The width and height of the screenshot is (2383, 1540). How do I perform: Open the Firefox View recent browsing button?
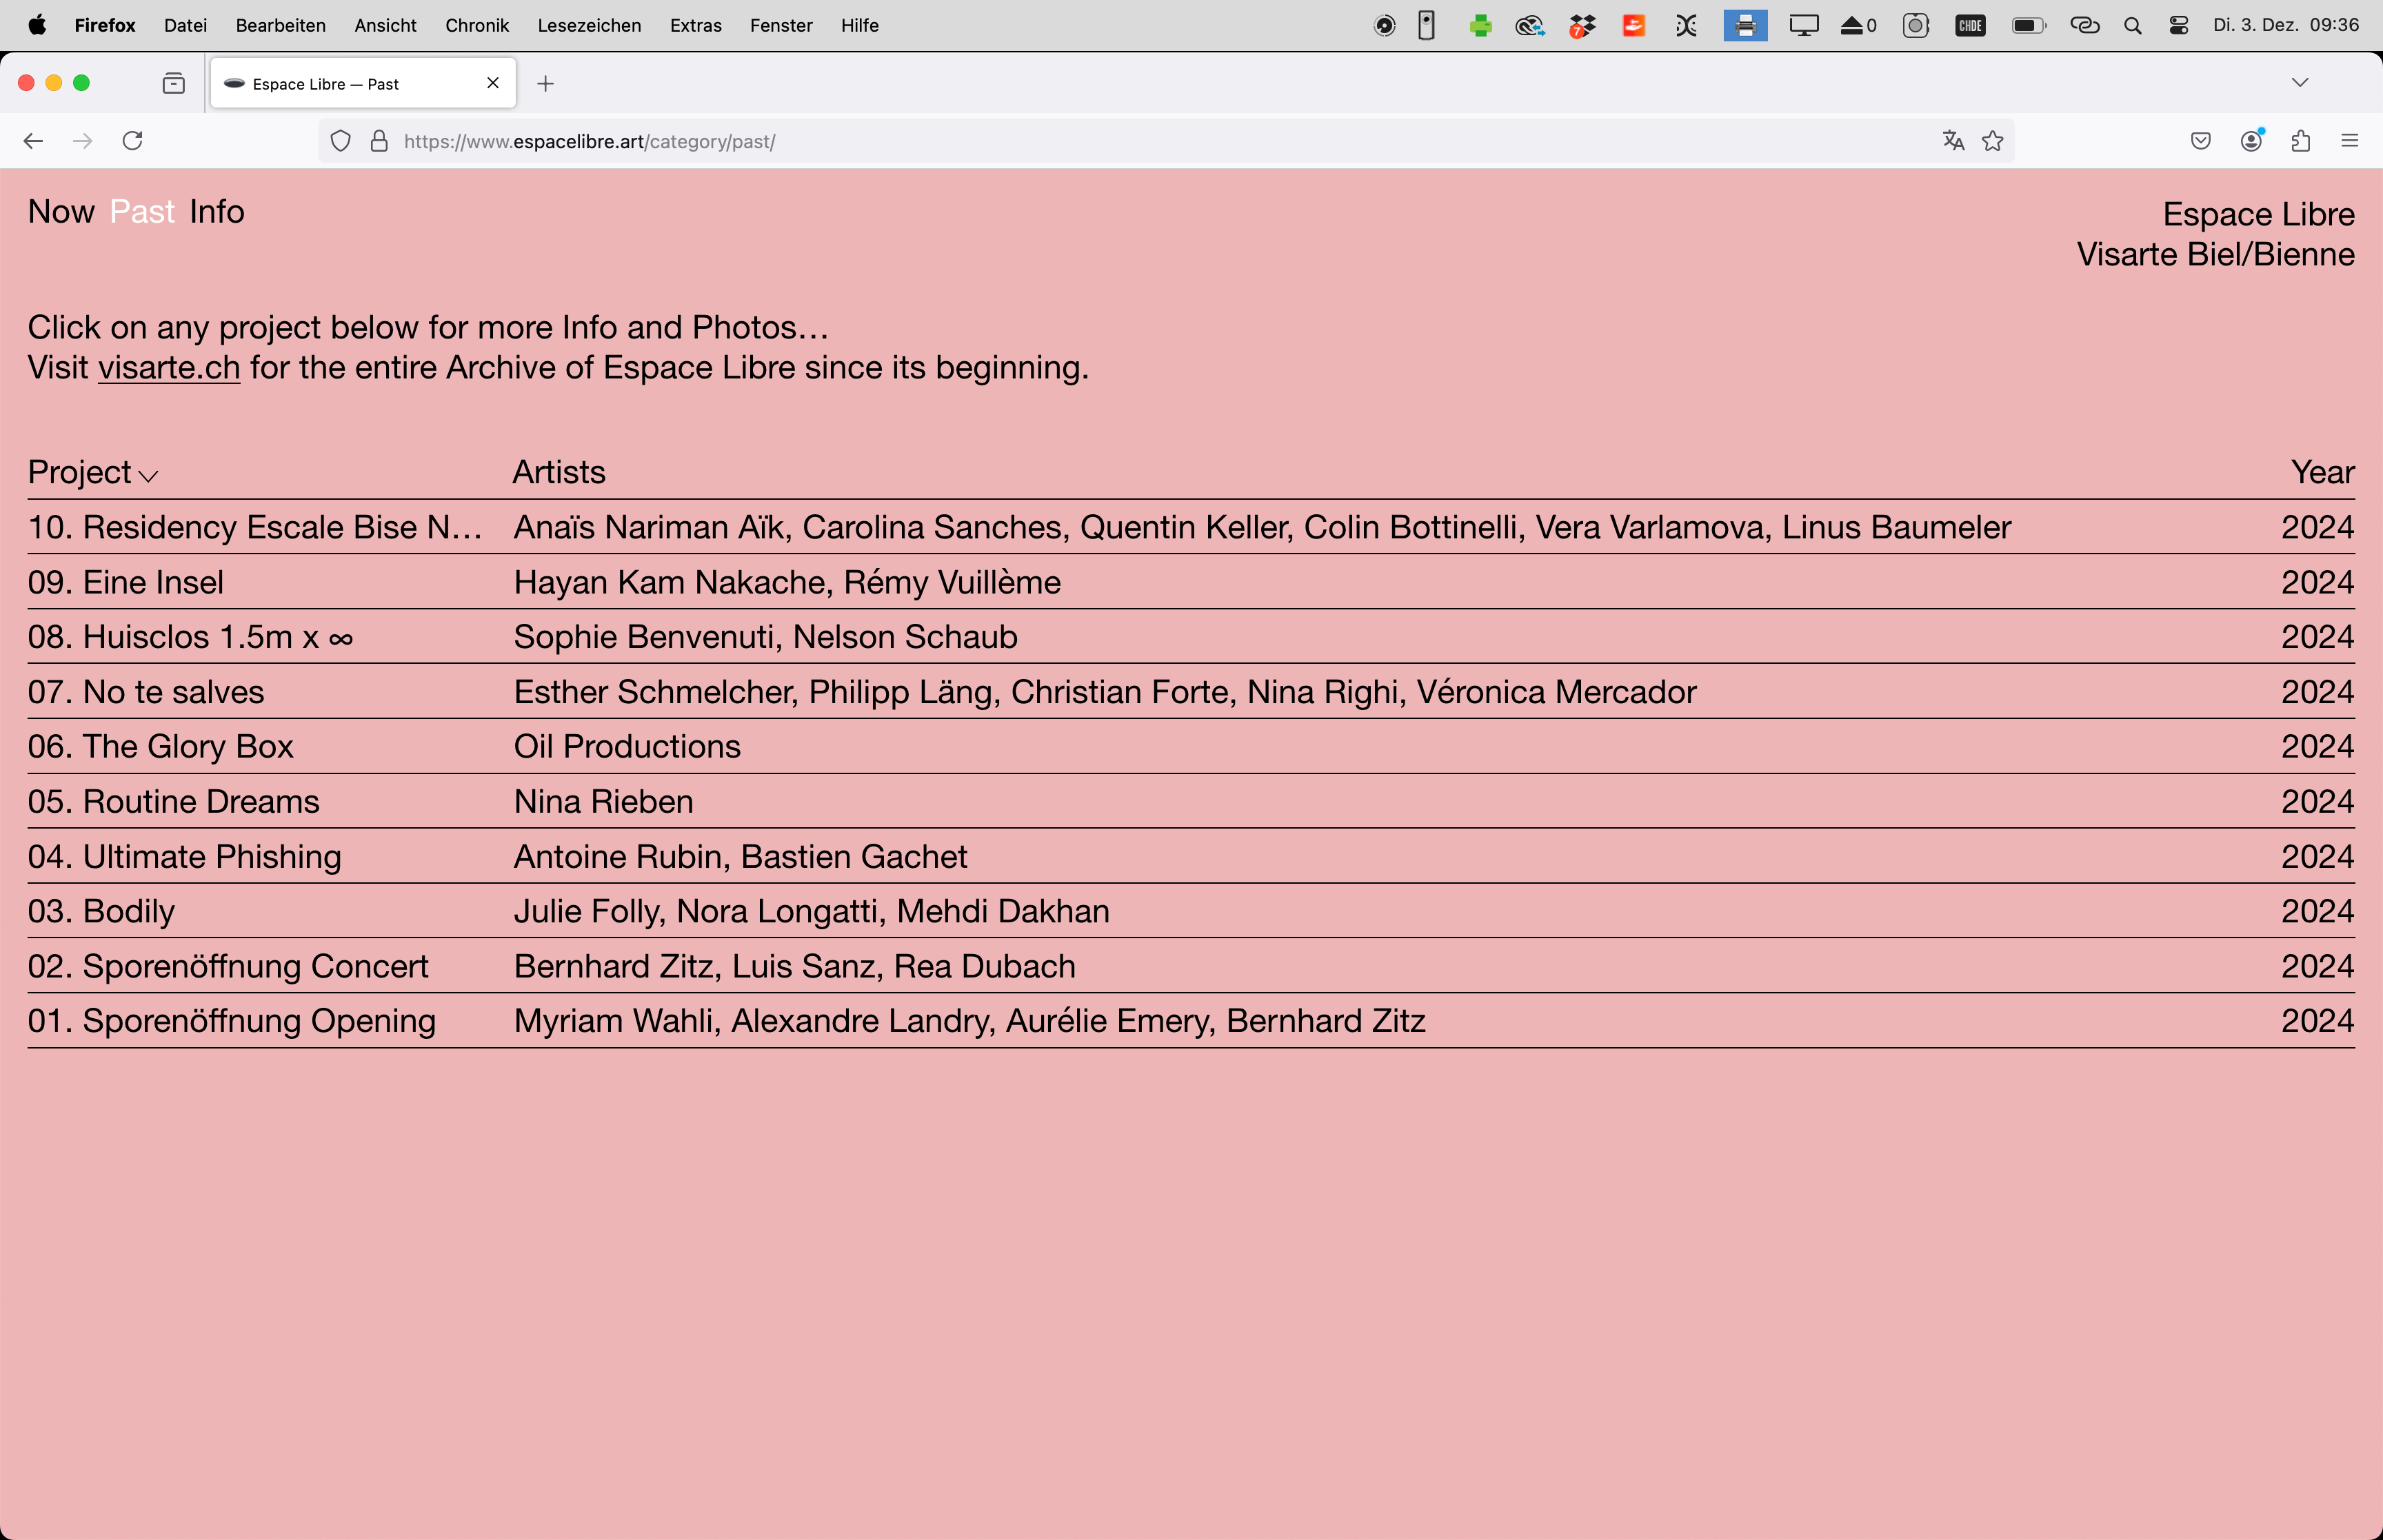click(174, 84)
